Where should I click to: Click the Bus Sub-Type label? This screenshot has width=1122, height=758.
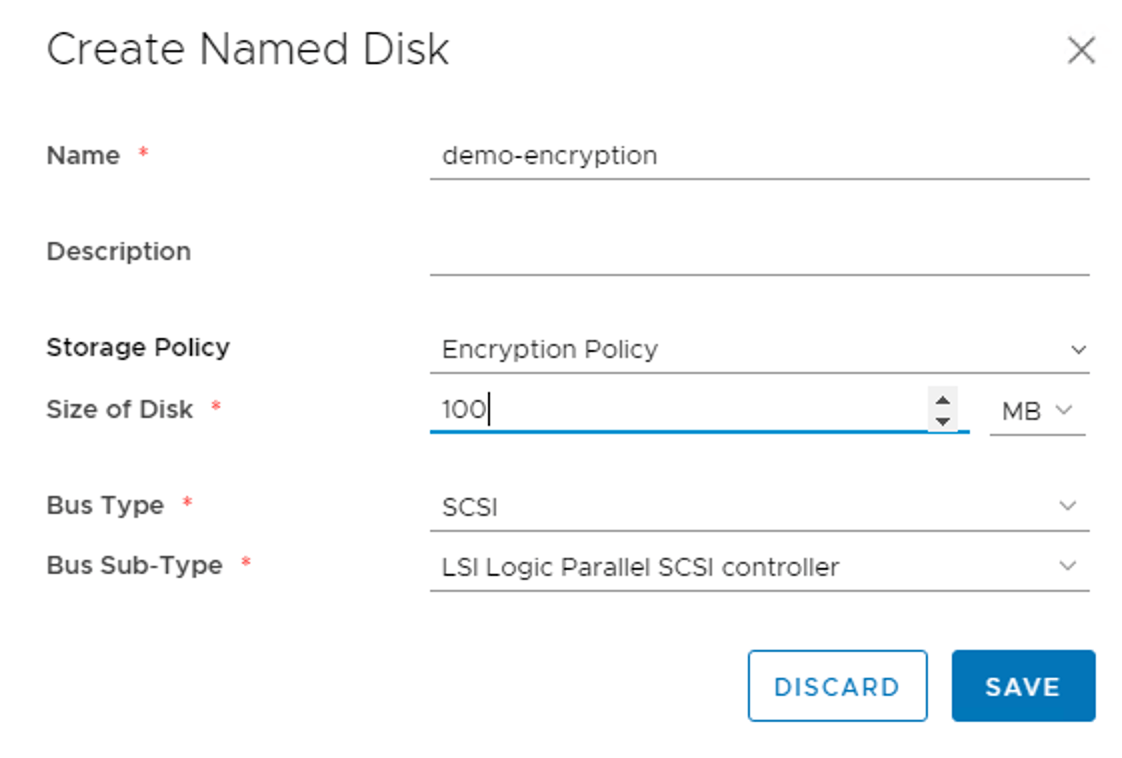click(x=134, y=566)
